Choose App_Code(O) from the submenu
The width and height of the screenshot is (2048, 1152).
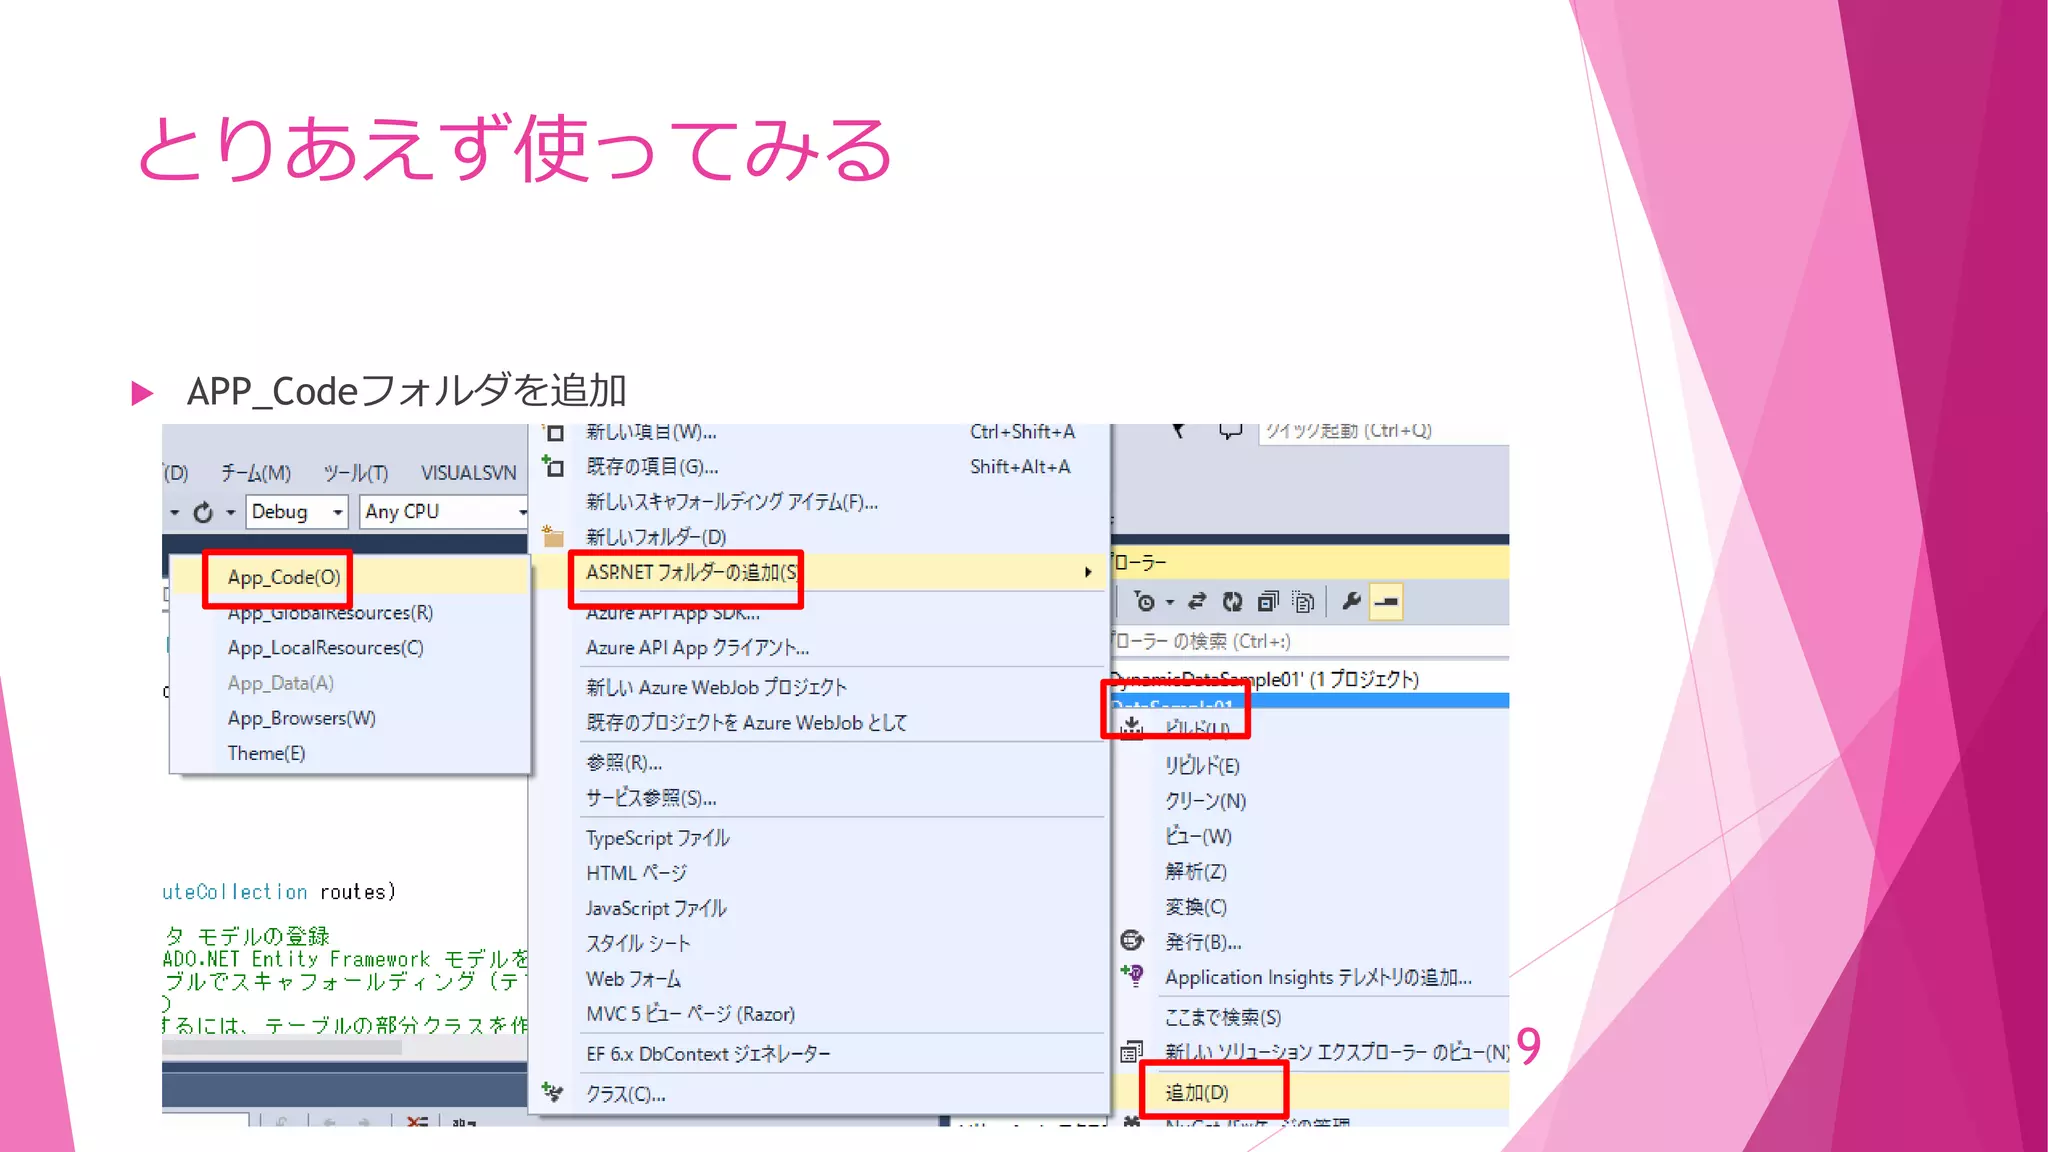(x=284, y=577)
